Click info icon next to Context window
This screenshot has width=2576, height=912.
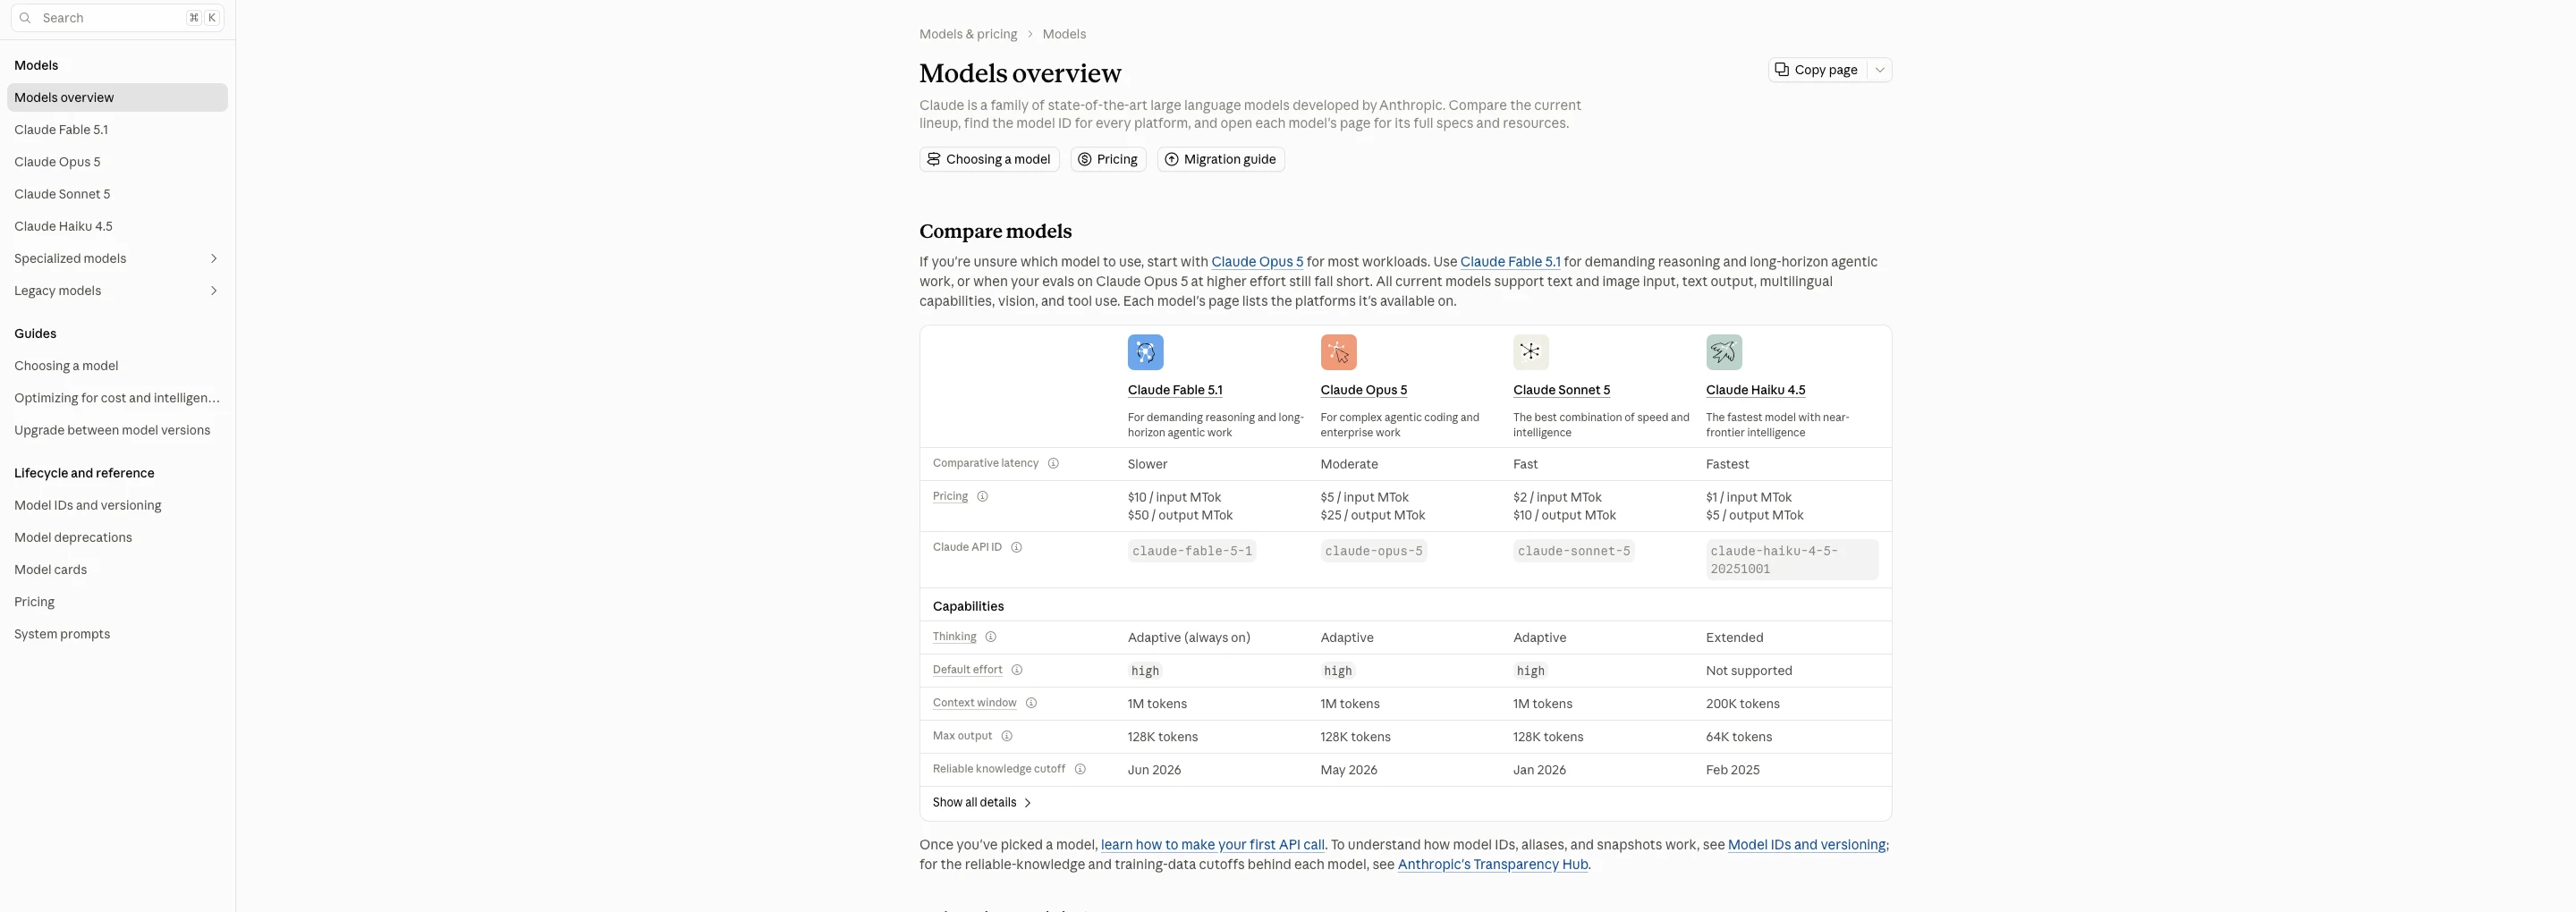click(1031, 703)
